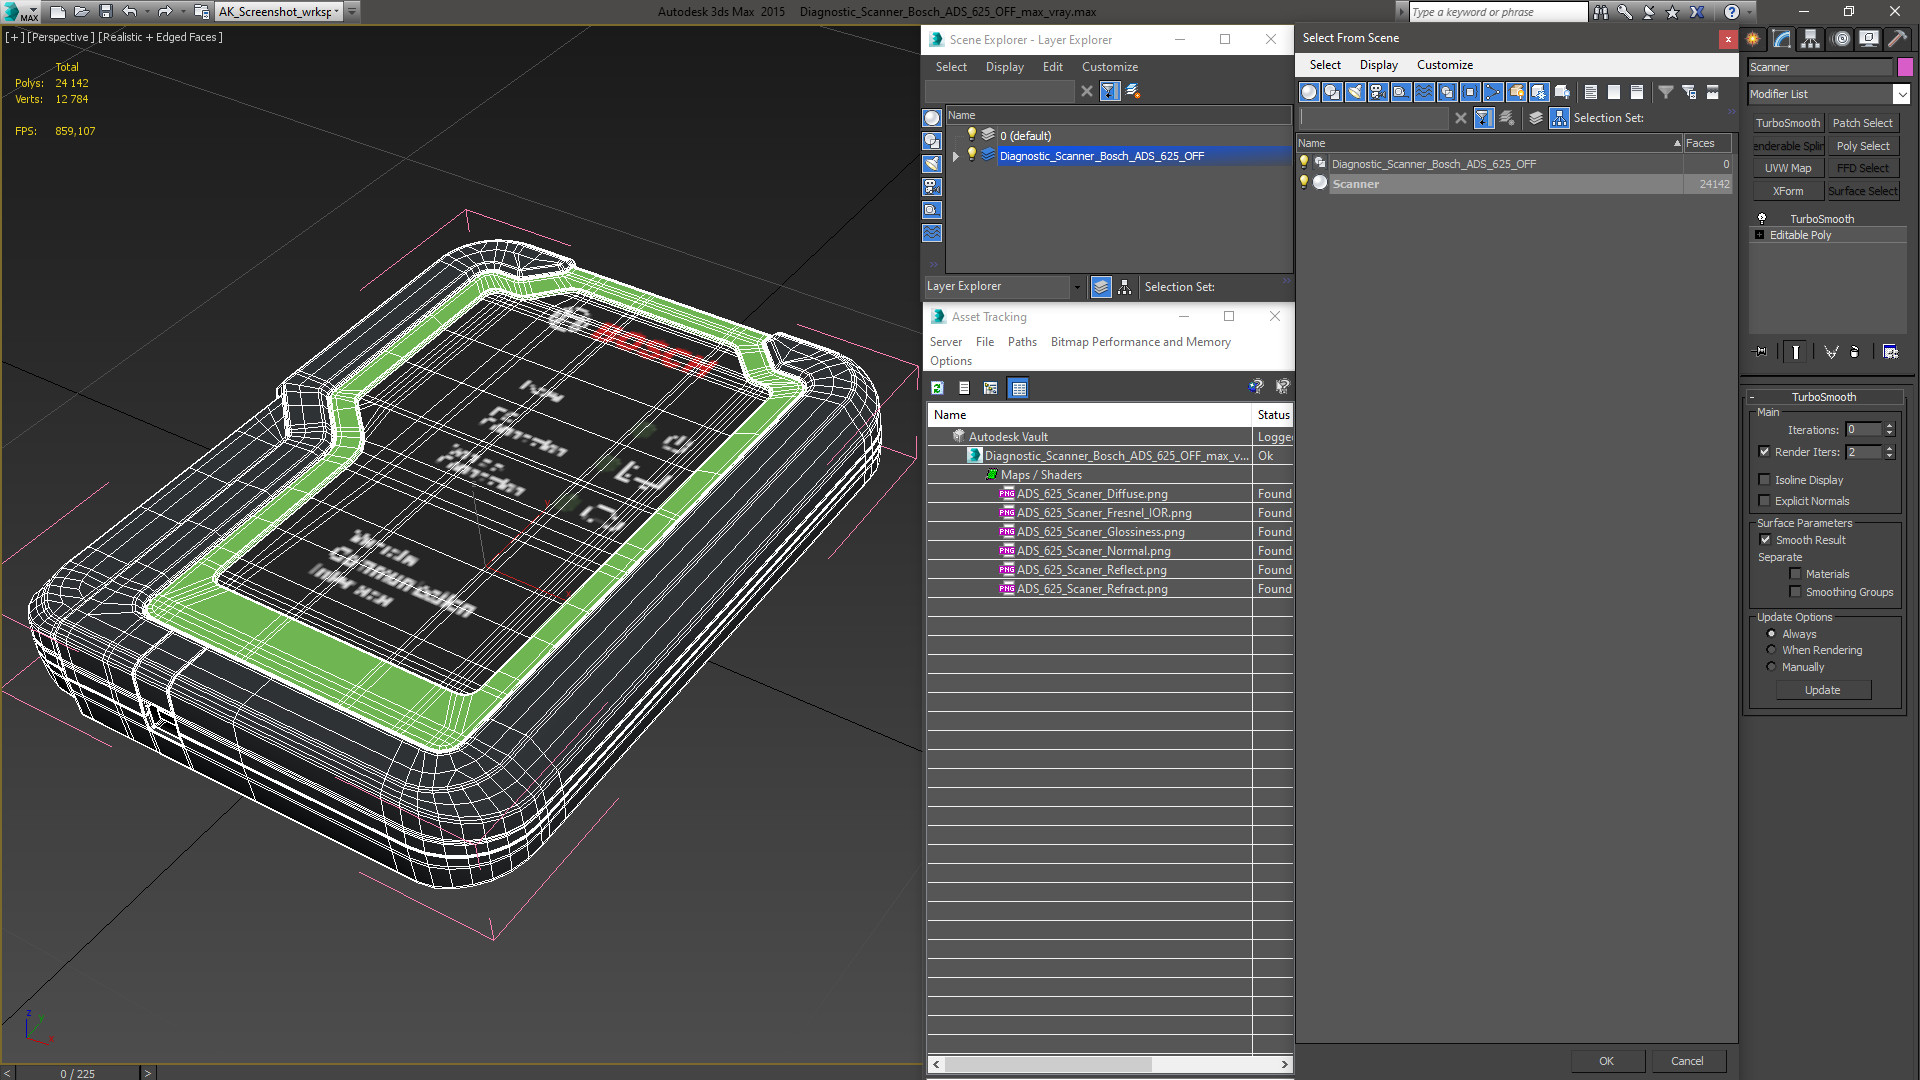Viewport: 1920px width, 1080px height.
Task: Click Remove modifier trash icon
Action: (x=1855, y=352)
